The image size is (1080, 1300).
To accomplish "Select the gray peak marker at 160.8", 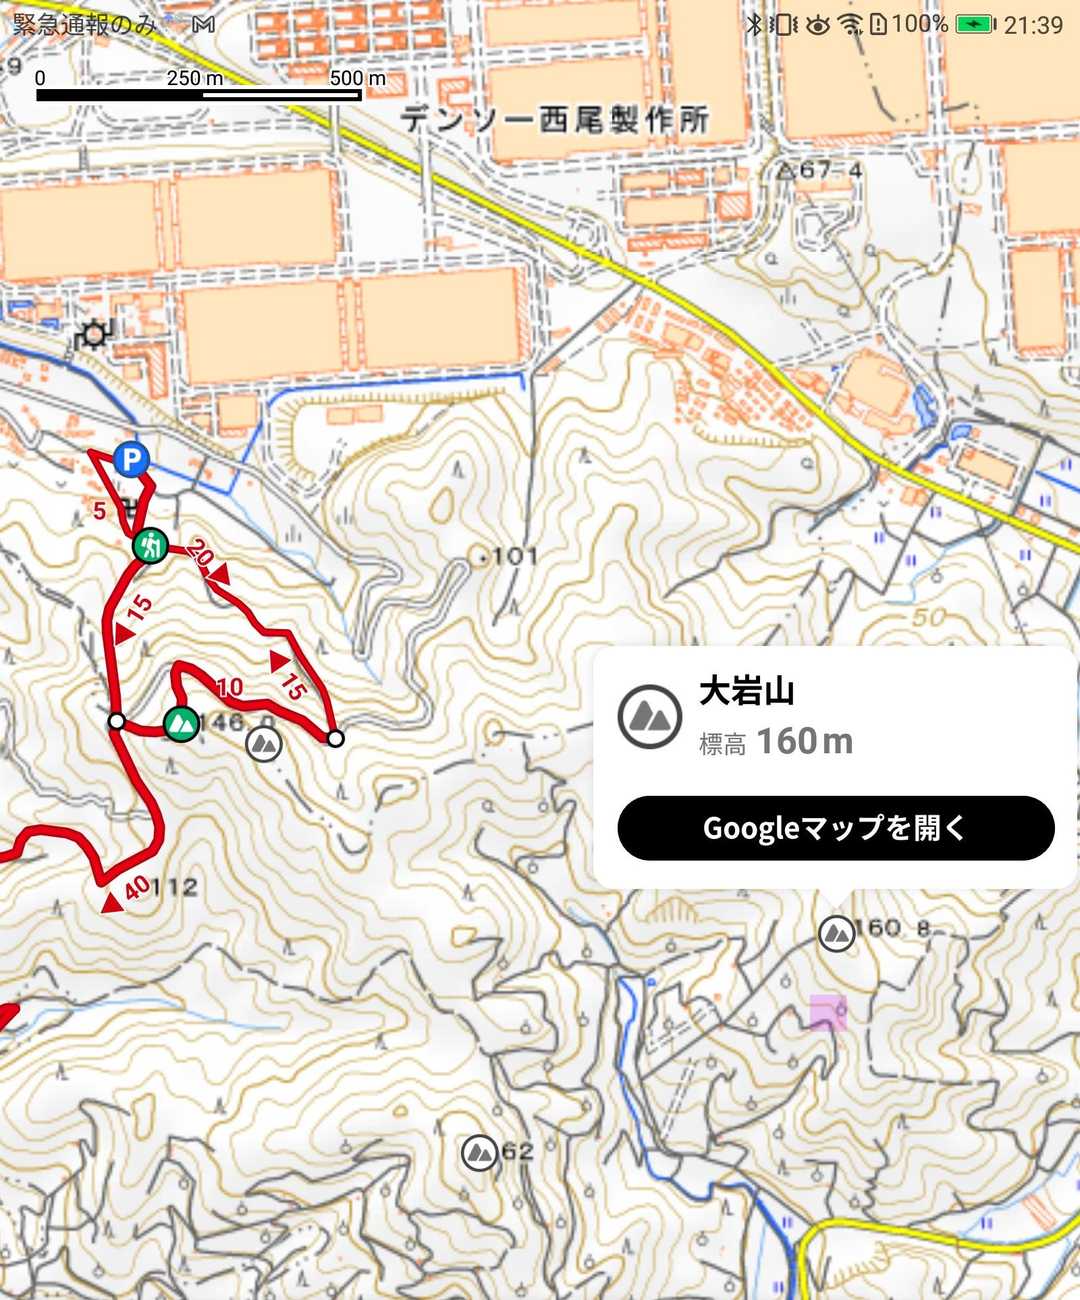I will point(836,933).
